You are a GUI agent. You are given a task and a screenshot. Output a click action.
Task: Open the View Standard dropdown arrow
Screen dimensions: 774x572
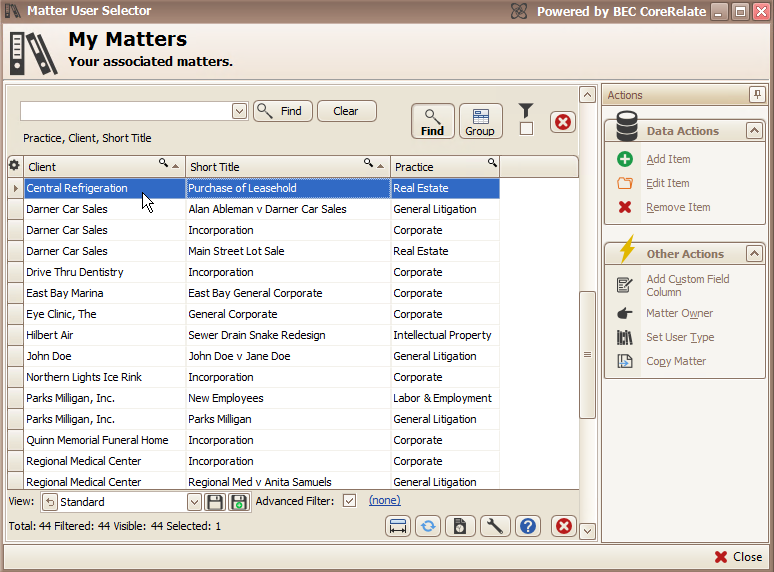pyautogui.click(x=194, y=502)
